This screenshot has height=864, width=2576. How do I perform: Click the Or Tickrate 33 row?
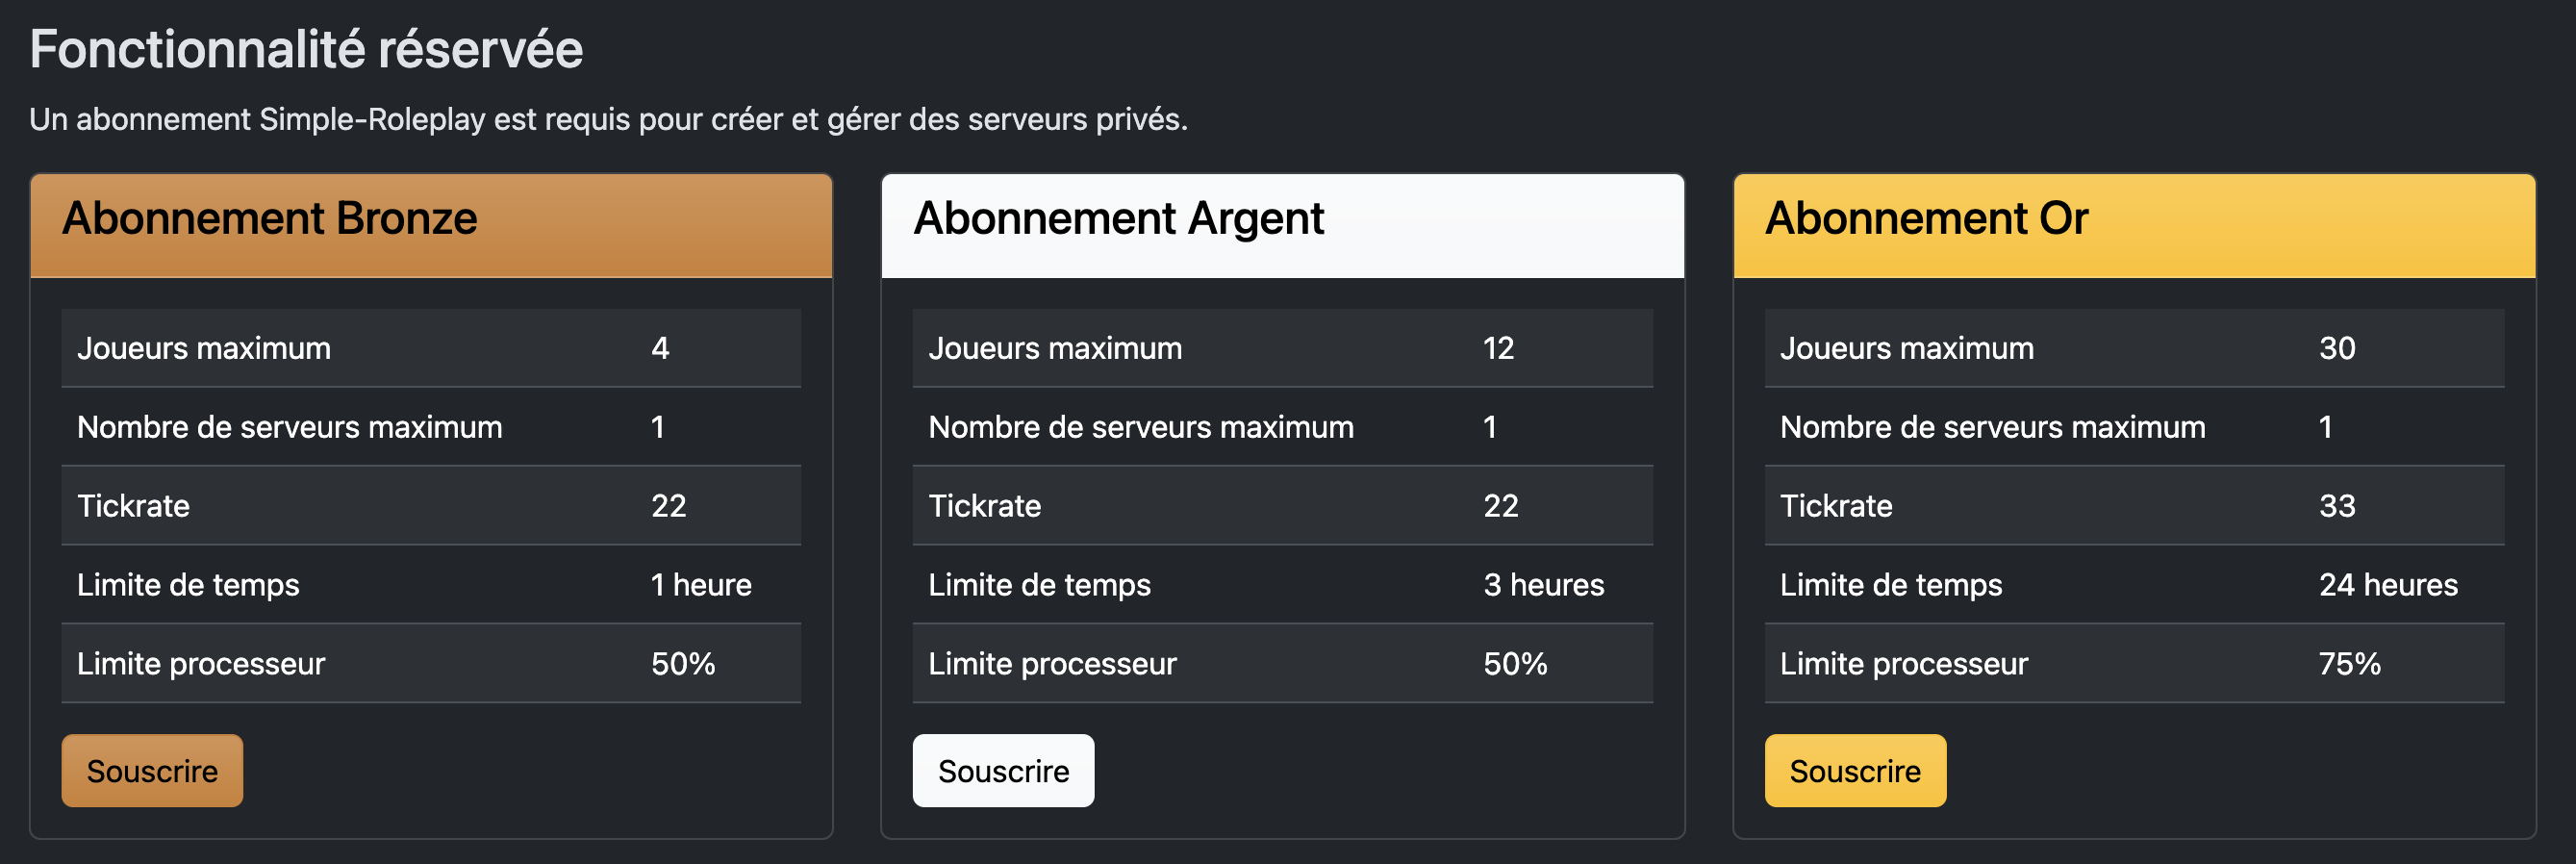[x=2134, y=506]
